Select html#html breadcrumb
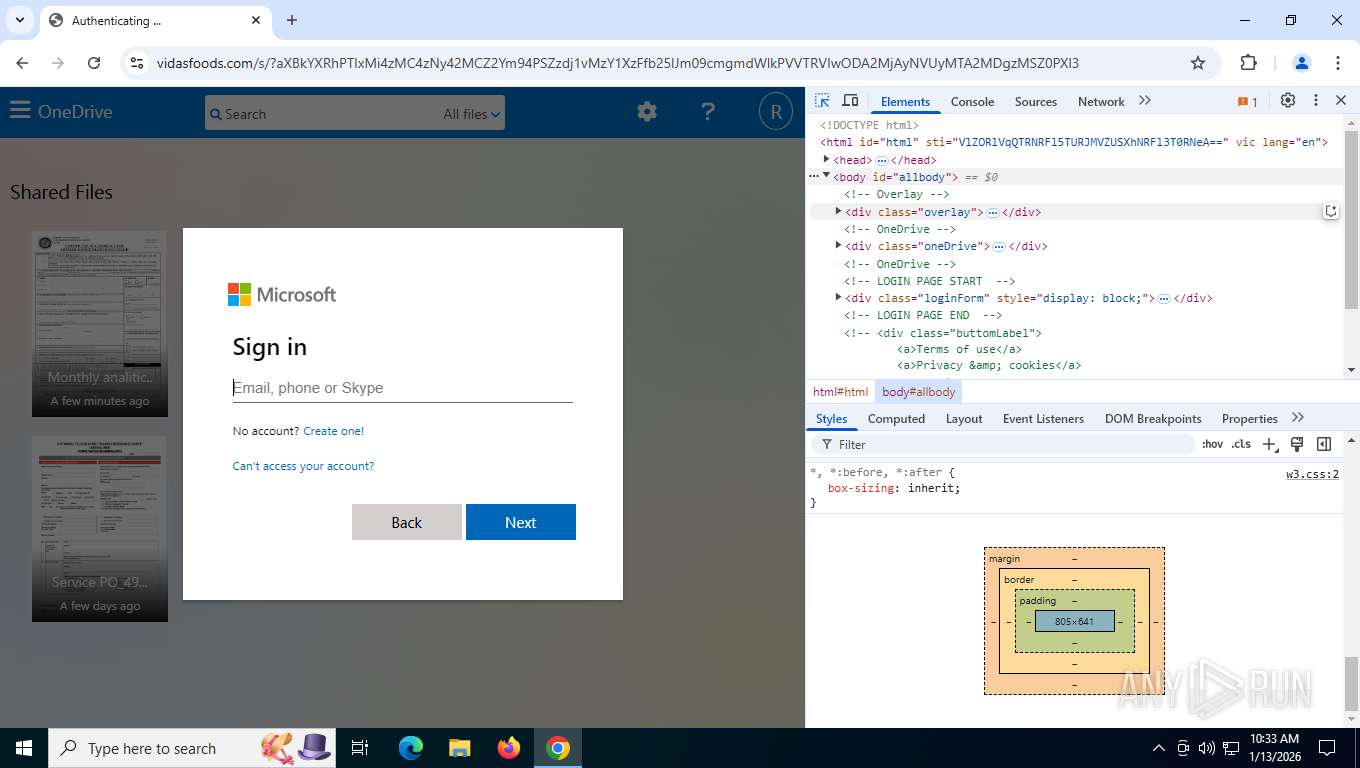The height and width of the screenshot is (768, 1360). point(840,392)
